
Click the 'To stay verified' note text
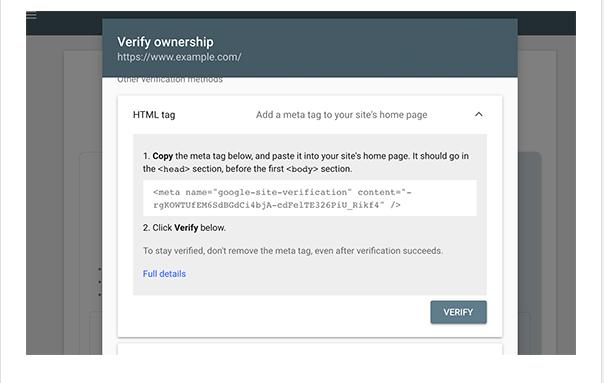point(293,251)
